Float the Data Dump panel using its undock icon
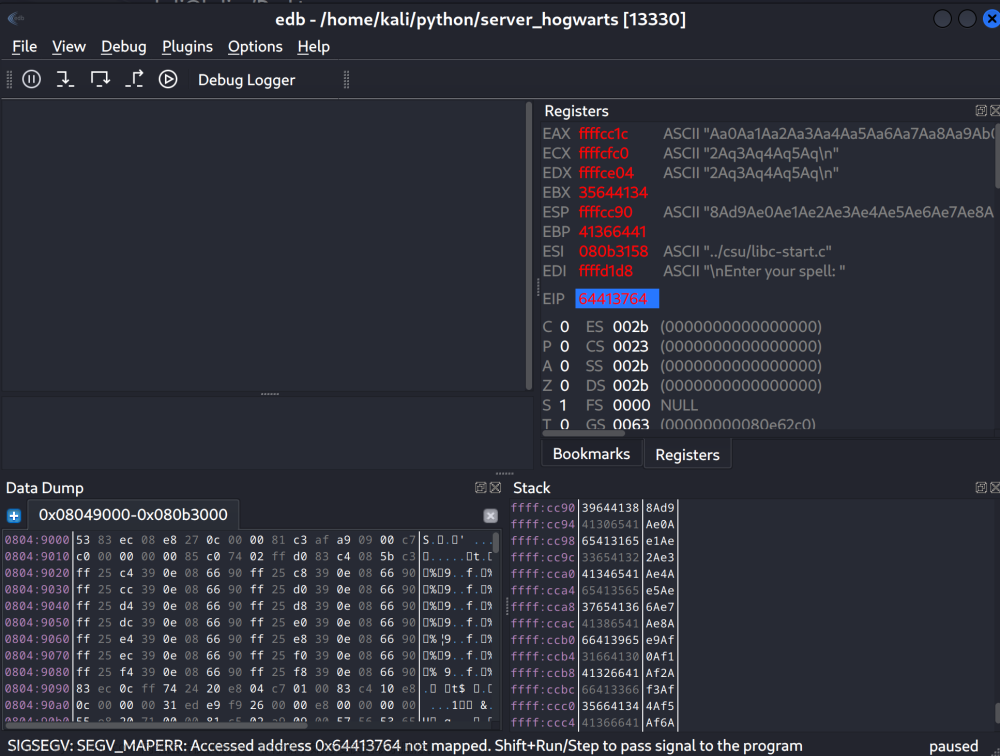This screenshot has height=756, width=1000. click(x=481, y=487)
